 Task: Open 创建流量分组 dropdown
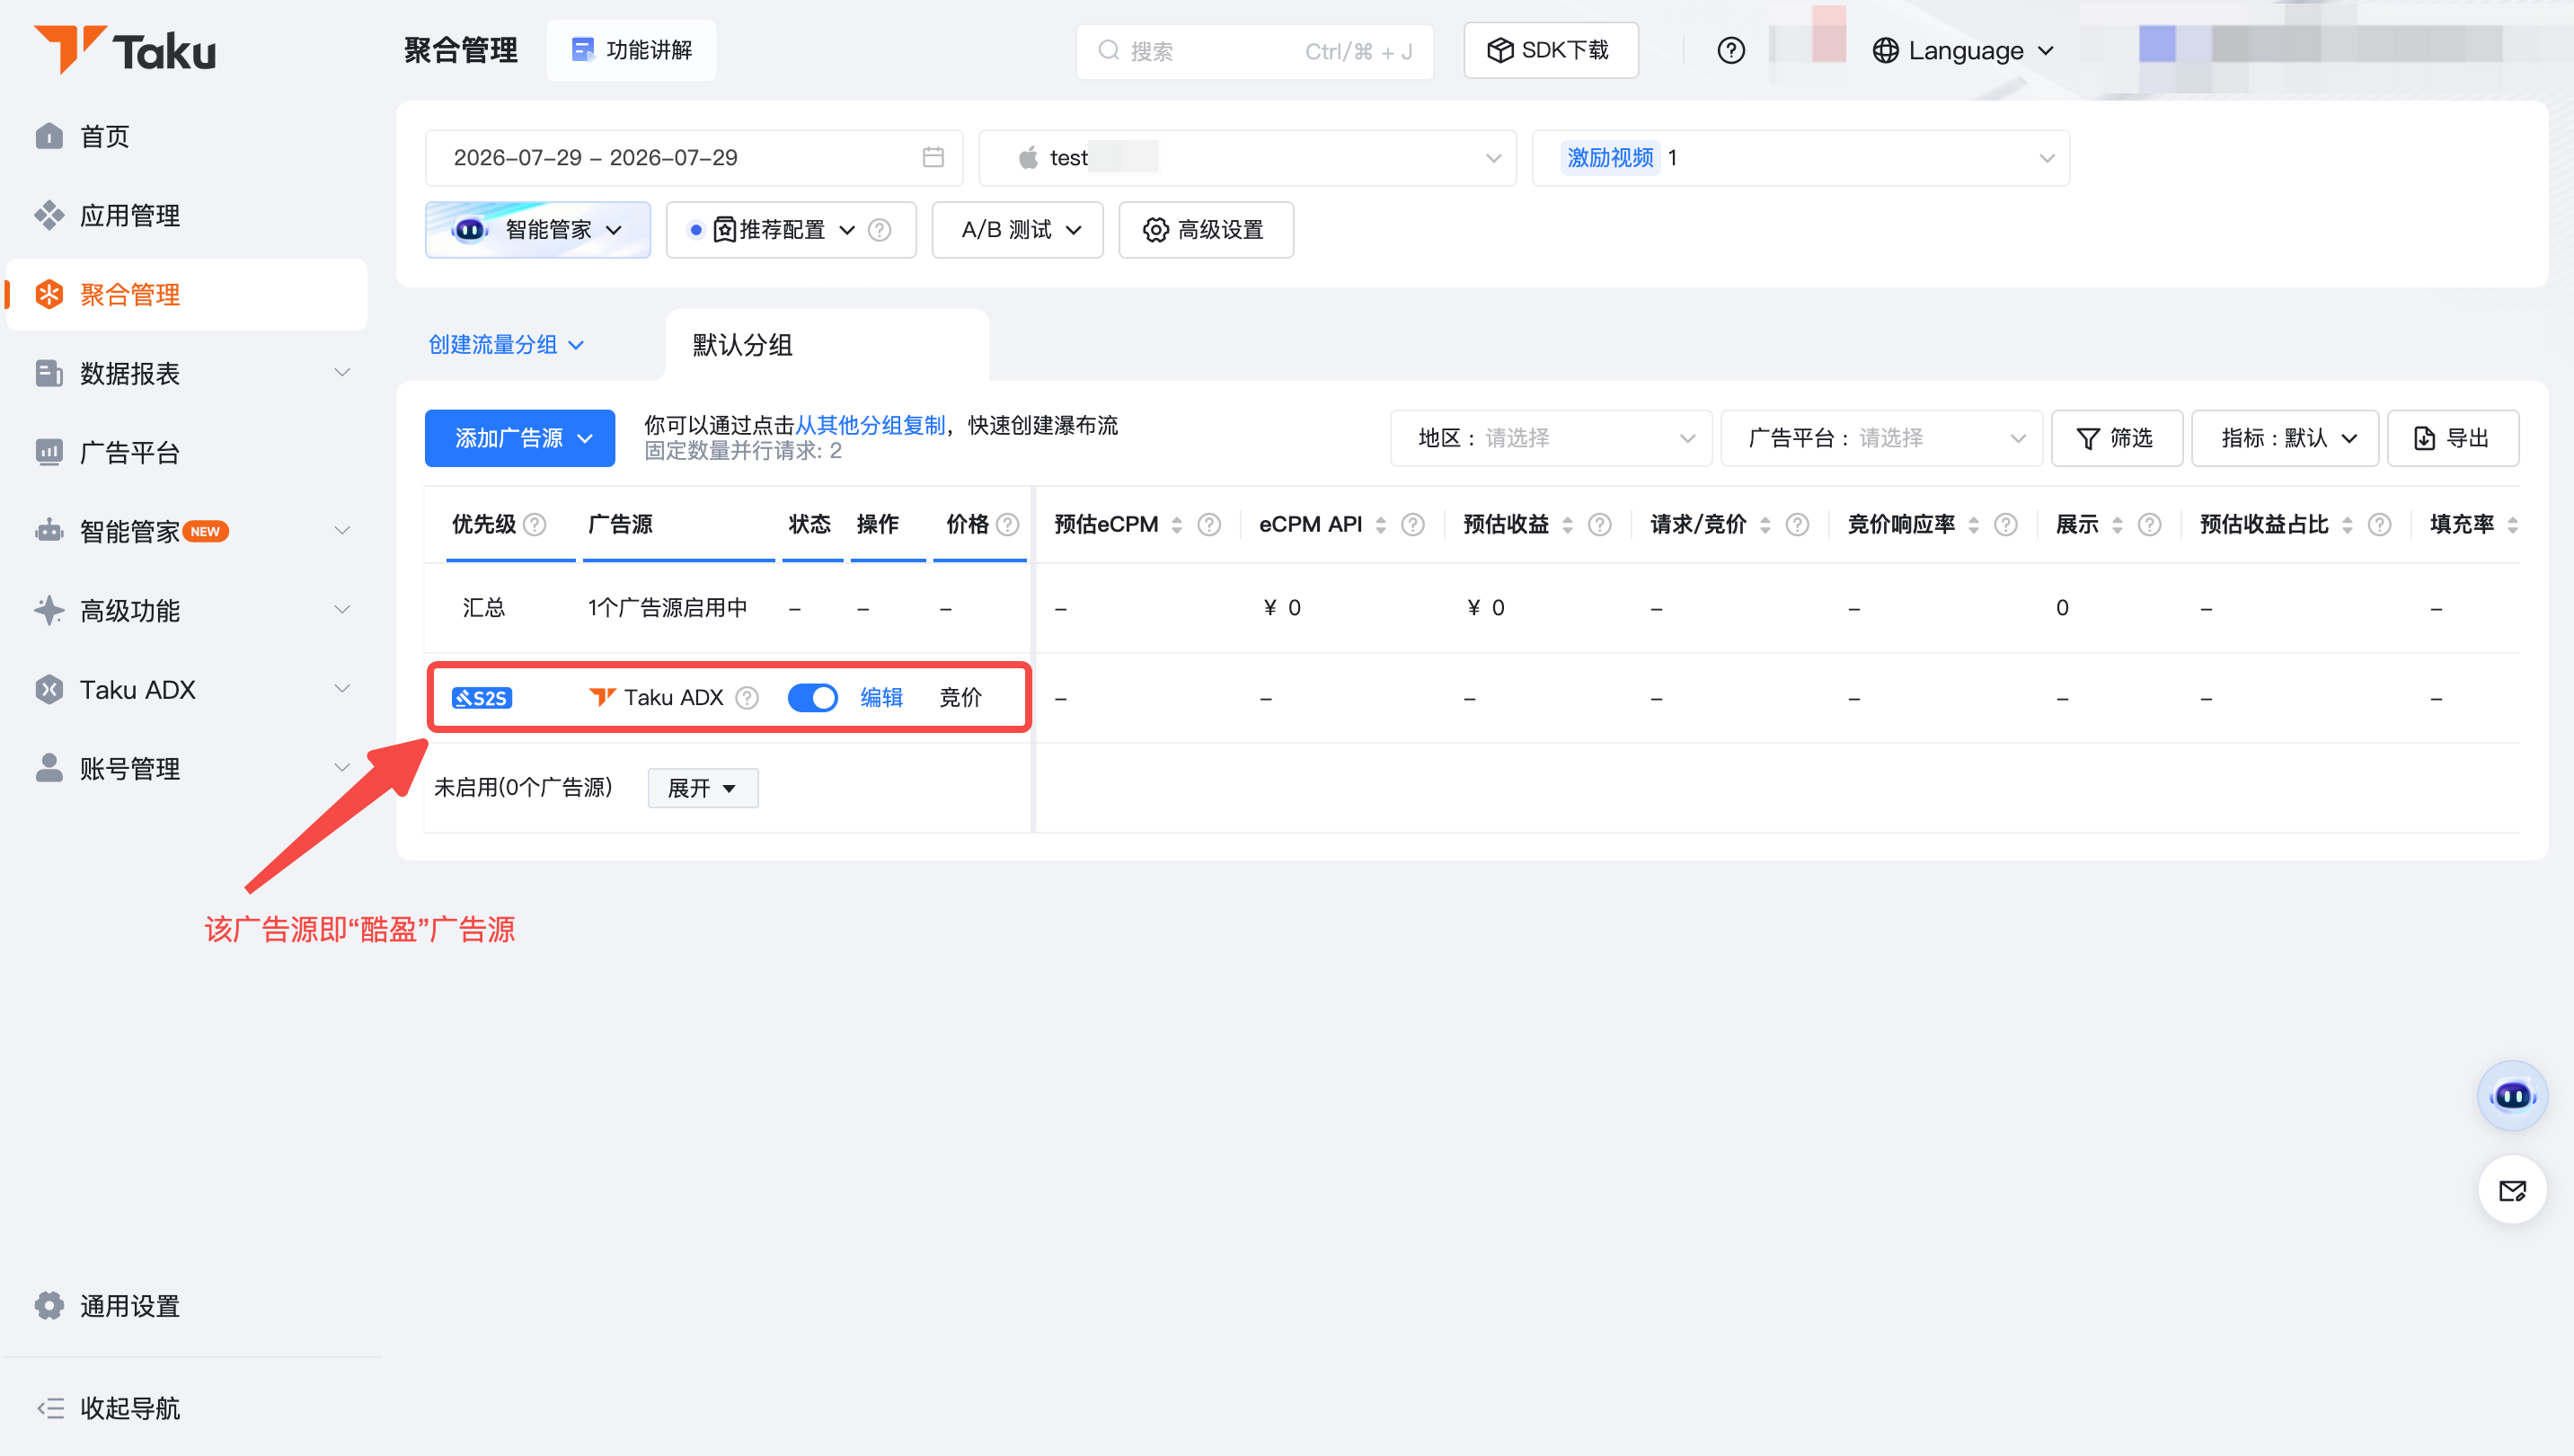(x=506, y=345)
